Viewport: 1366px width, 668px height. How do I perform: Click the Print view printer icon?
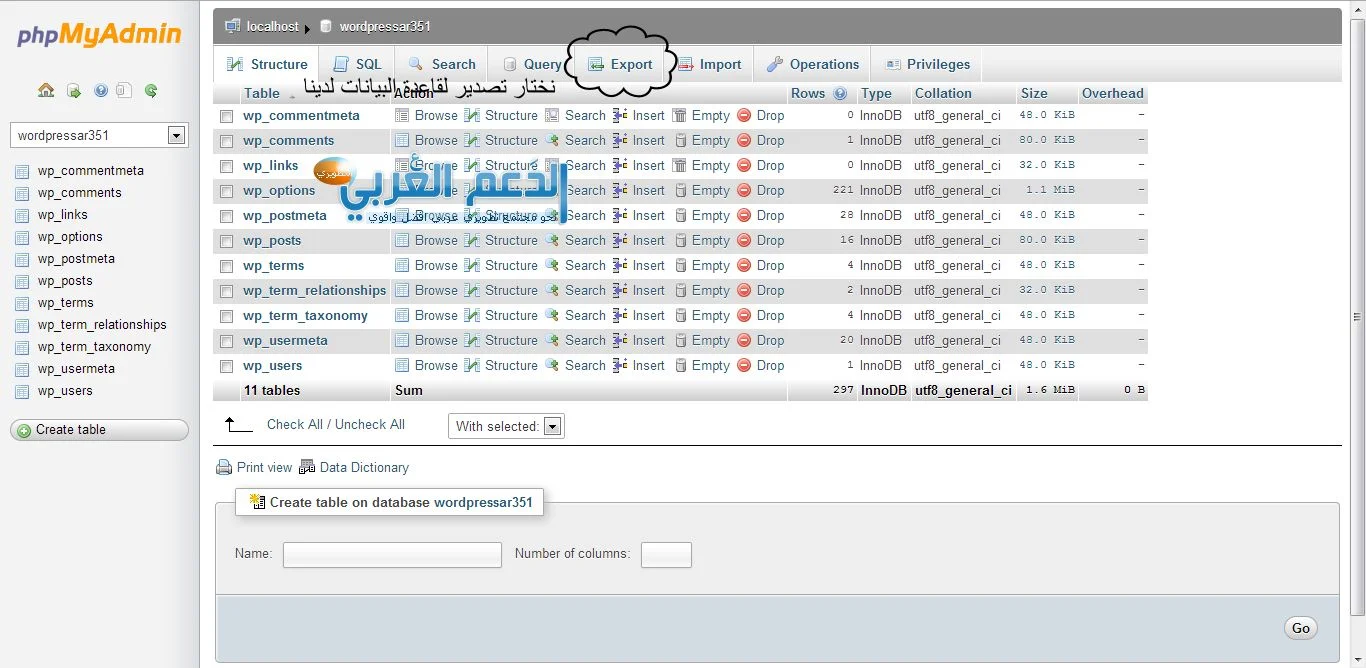point(225,467)
